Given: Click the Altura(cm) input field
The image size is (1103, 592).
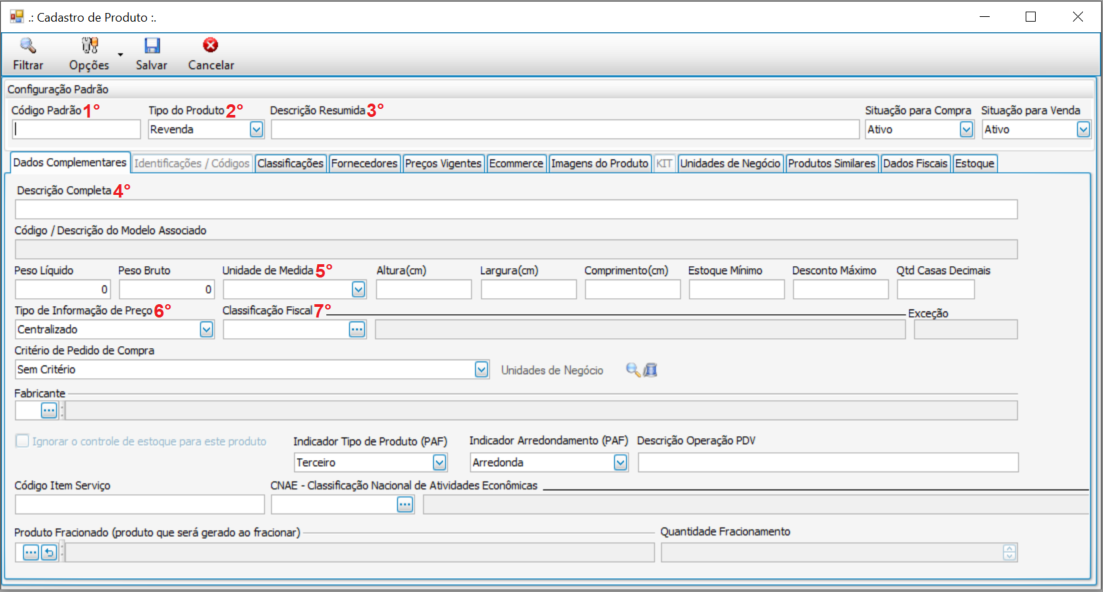Looking at the screenshot, I should [423, 289].
